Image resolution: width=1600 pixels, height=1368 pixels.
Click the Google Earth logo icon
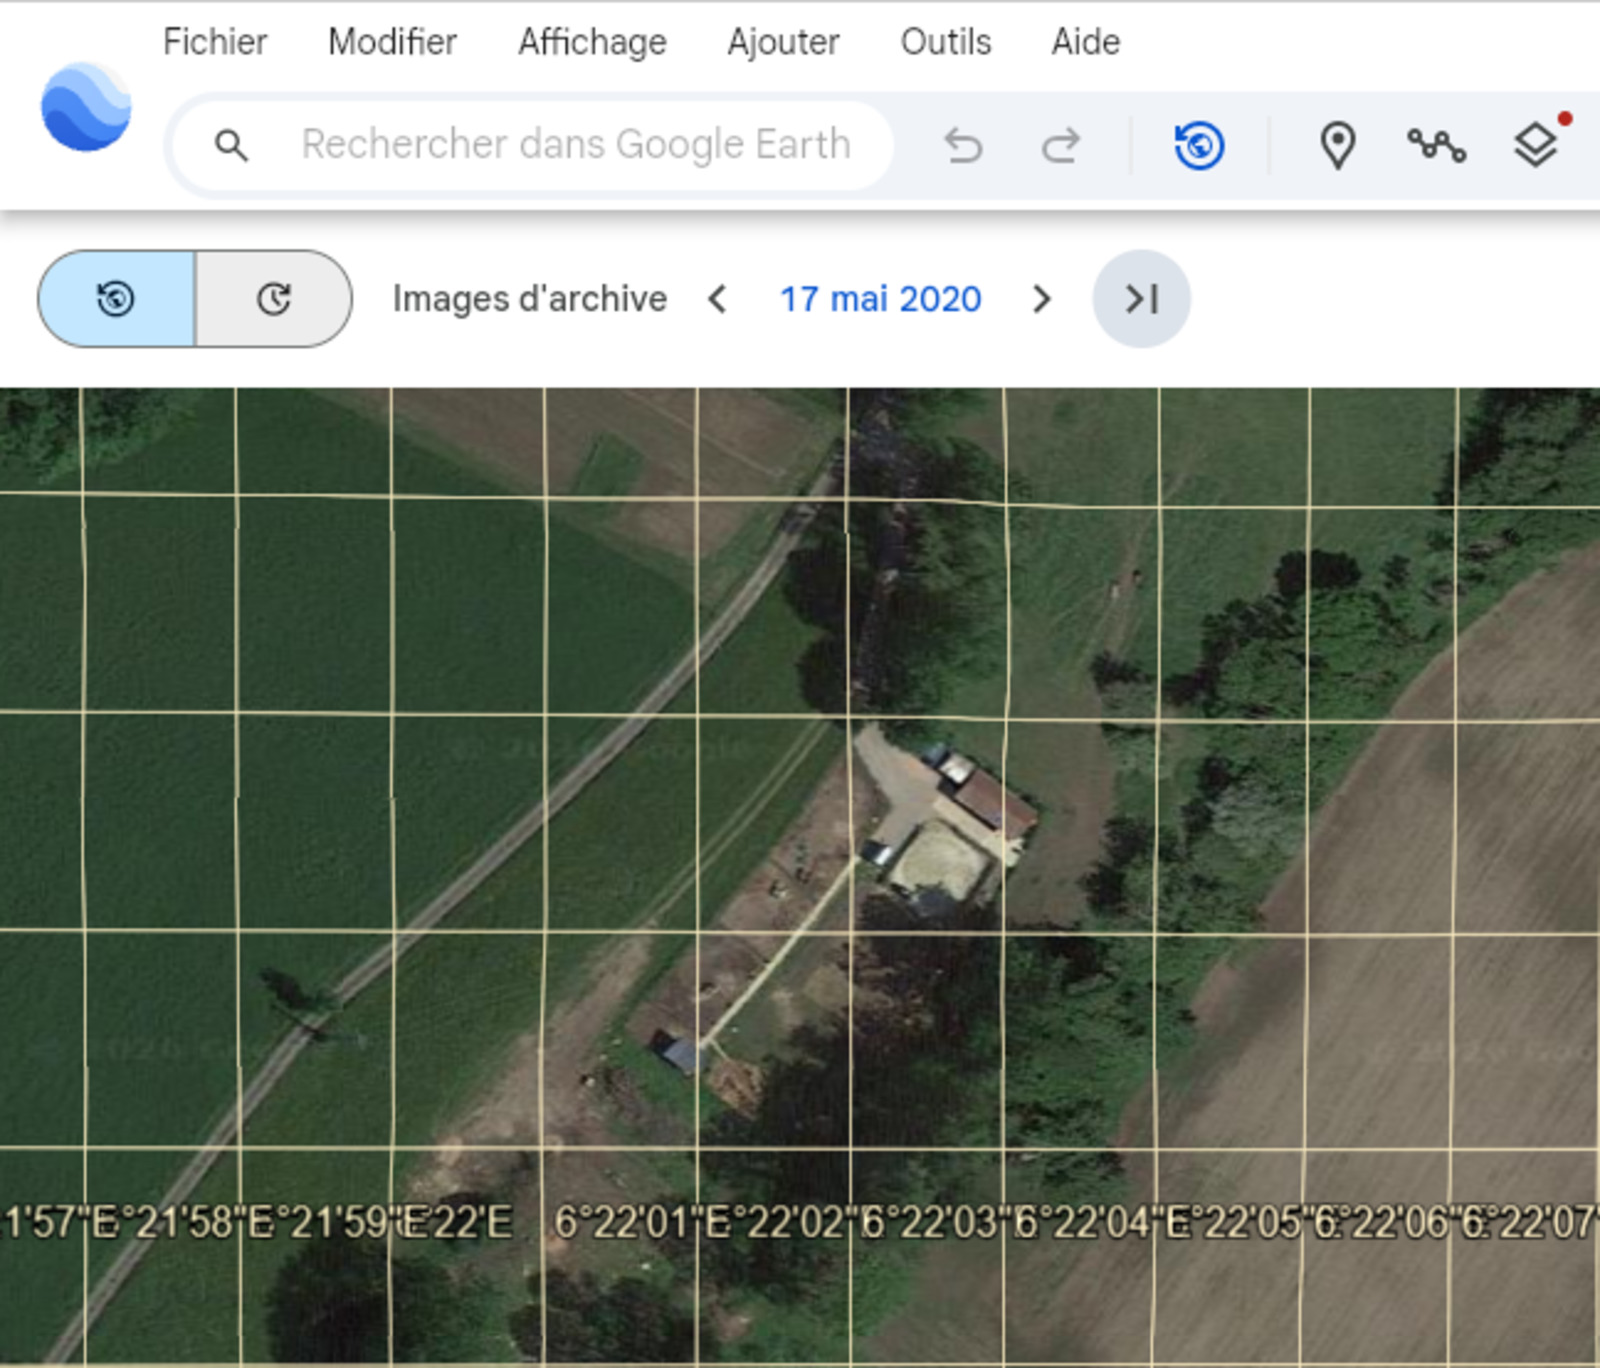pos(86,107)
